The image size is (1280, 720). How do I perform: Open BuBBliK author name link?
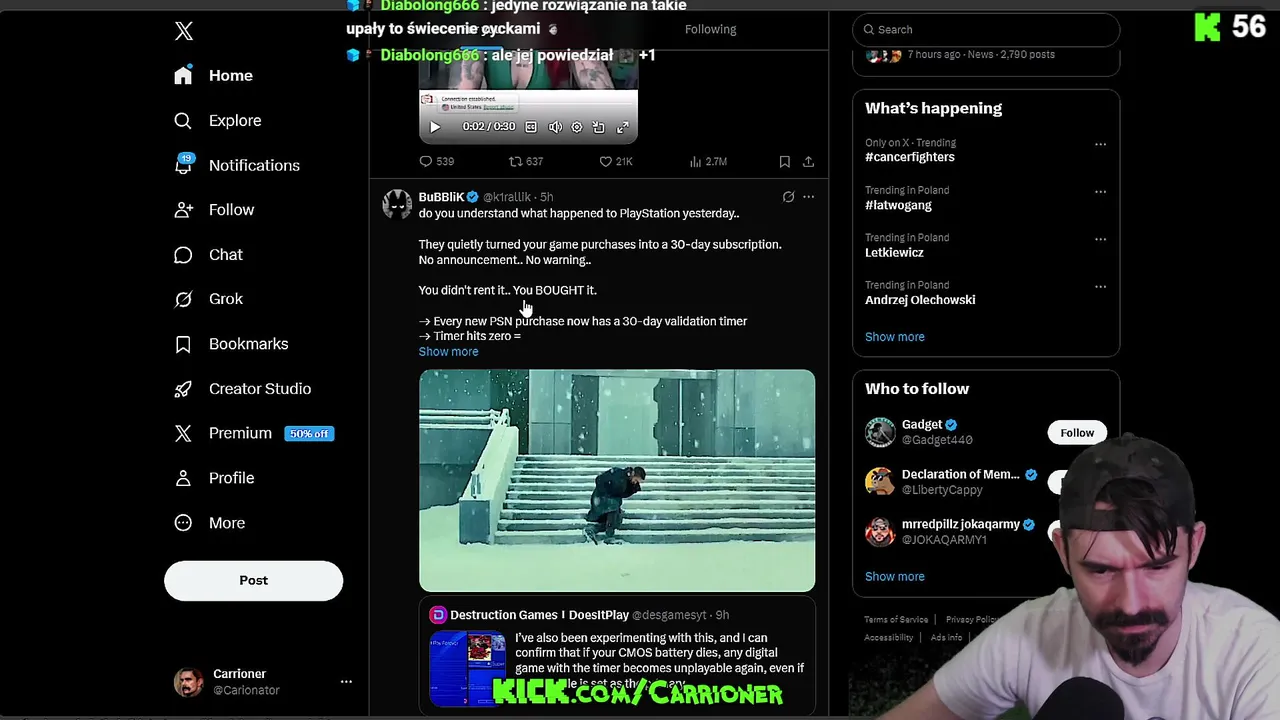click(x=441, y=197)
